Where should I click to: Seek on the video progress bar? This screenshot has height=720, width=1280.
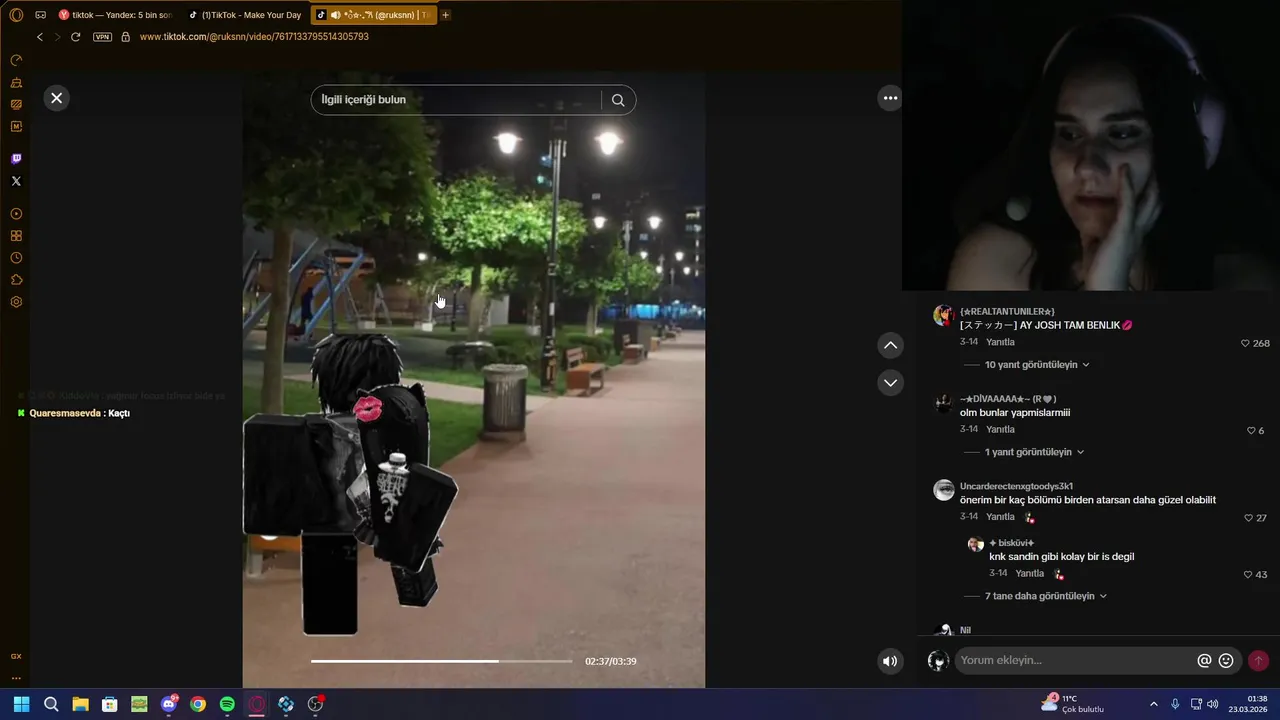[441, 661]
